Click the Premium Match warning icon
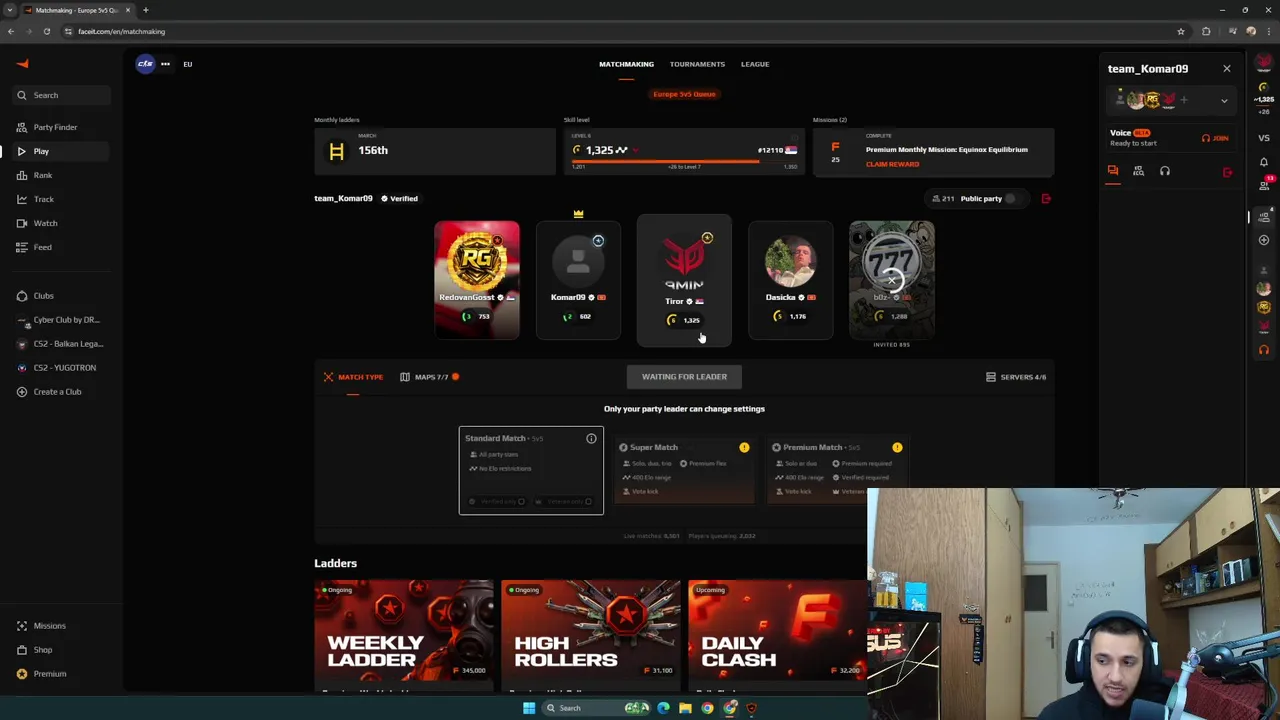 (x=897, y=448)
